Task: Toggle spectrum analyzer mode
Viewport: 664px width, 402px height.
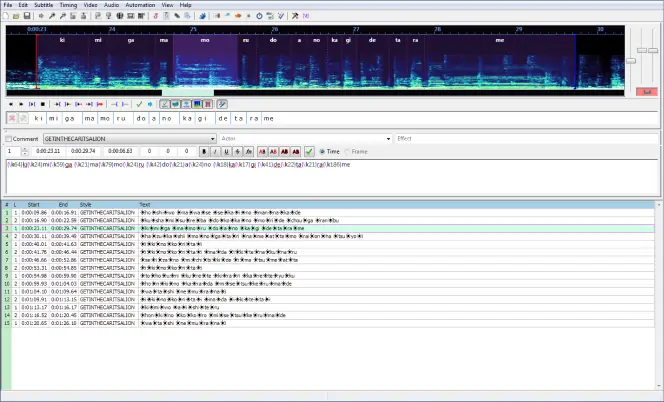Action: pos(197,104)
